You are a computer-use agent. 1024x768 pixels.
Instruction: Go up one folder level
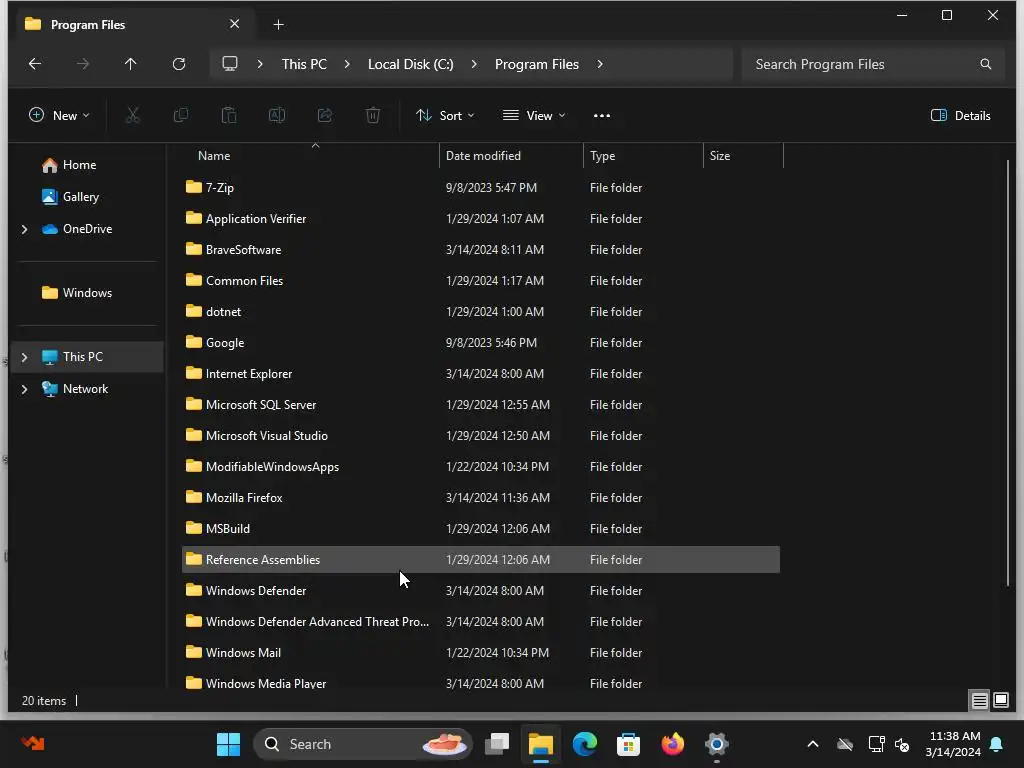point(131,64)
